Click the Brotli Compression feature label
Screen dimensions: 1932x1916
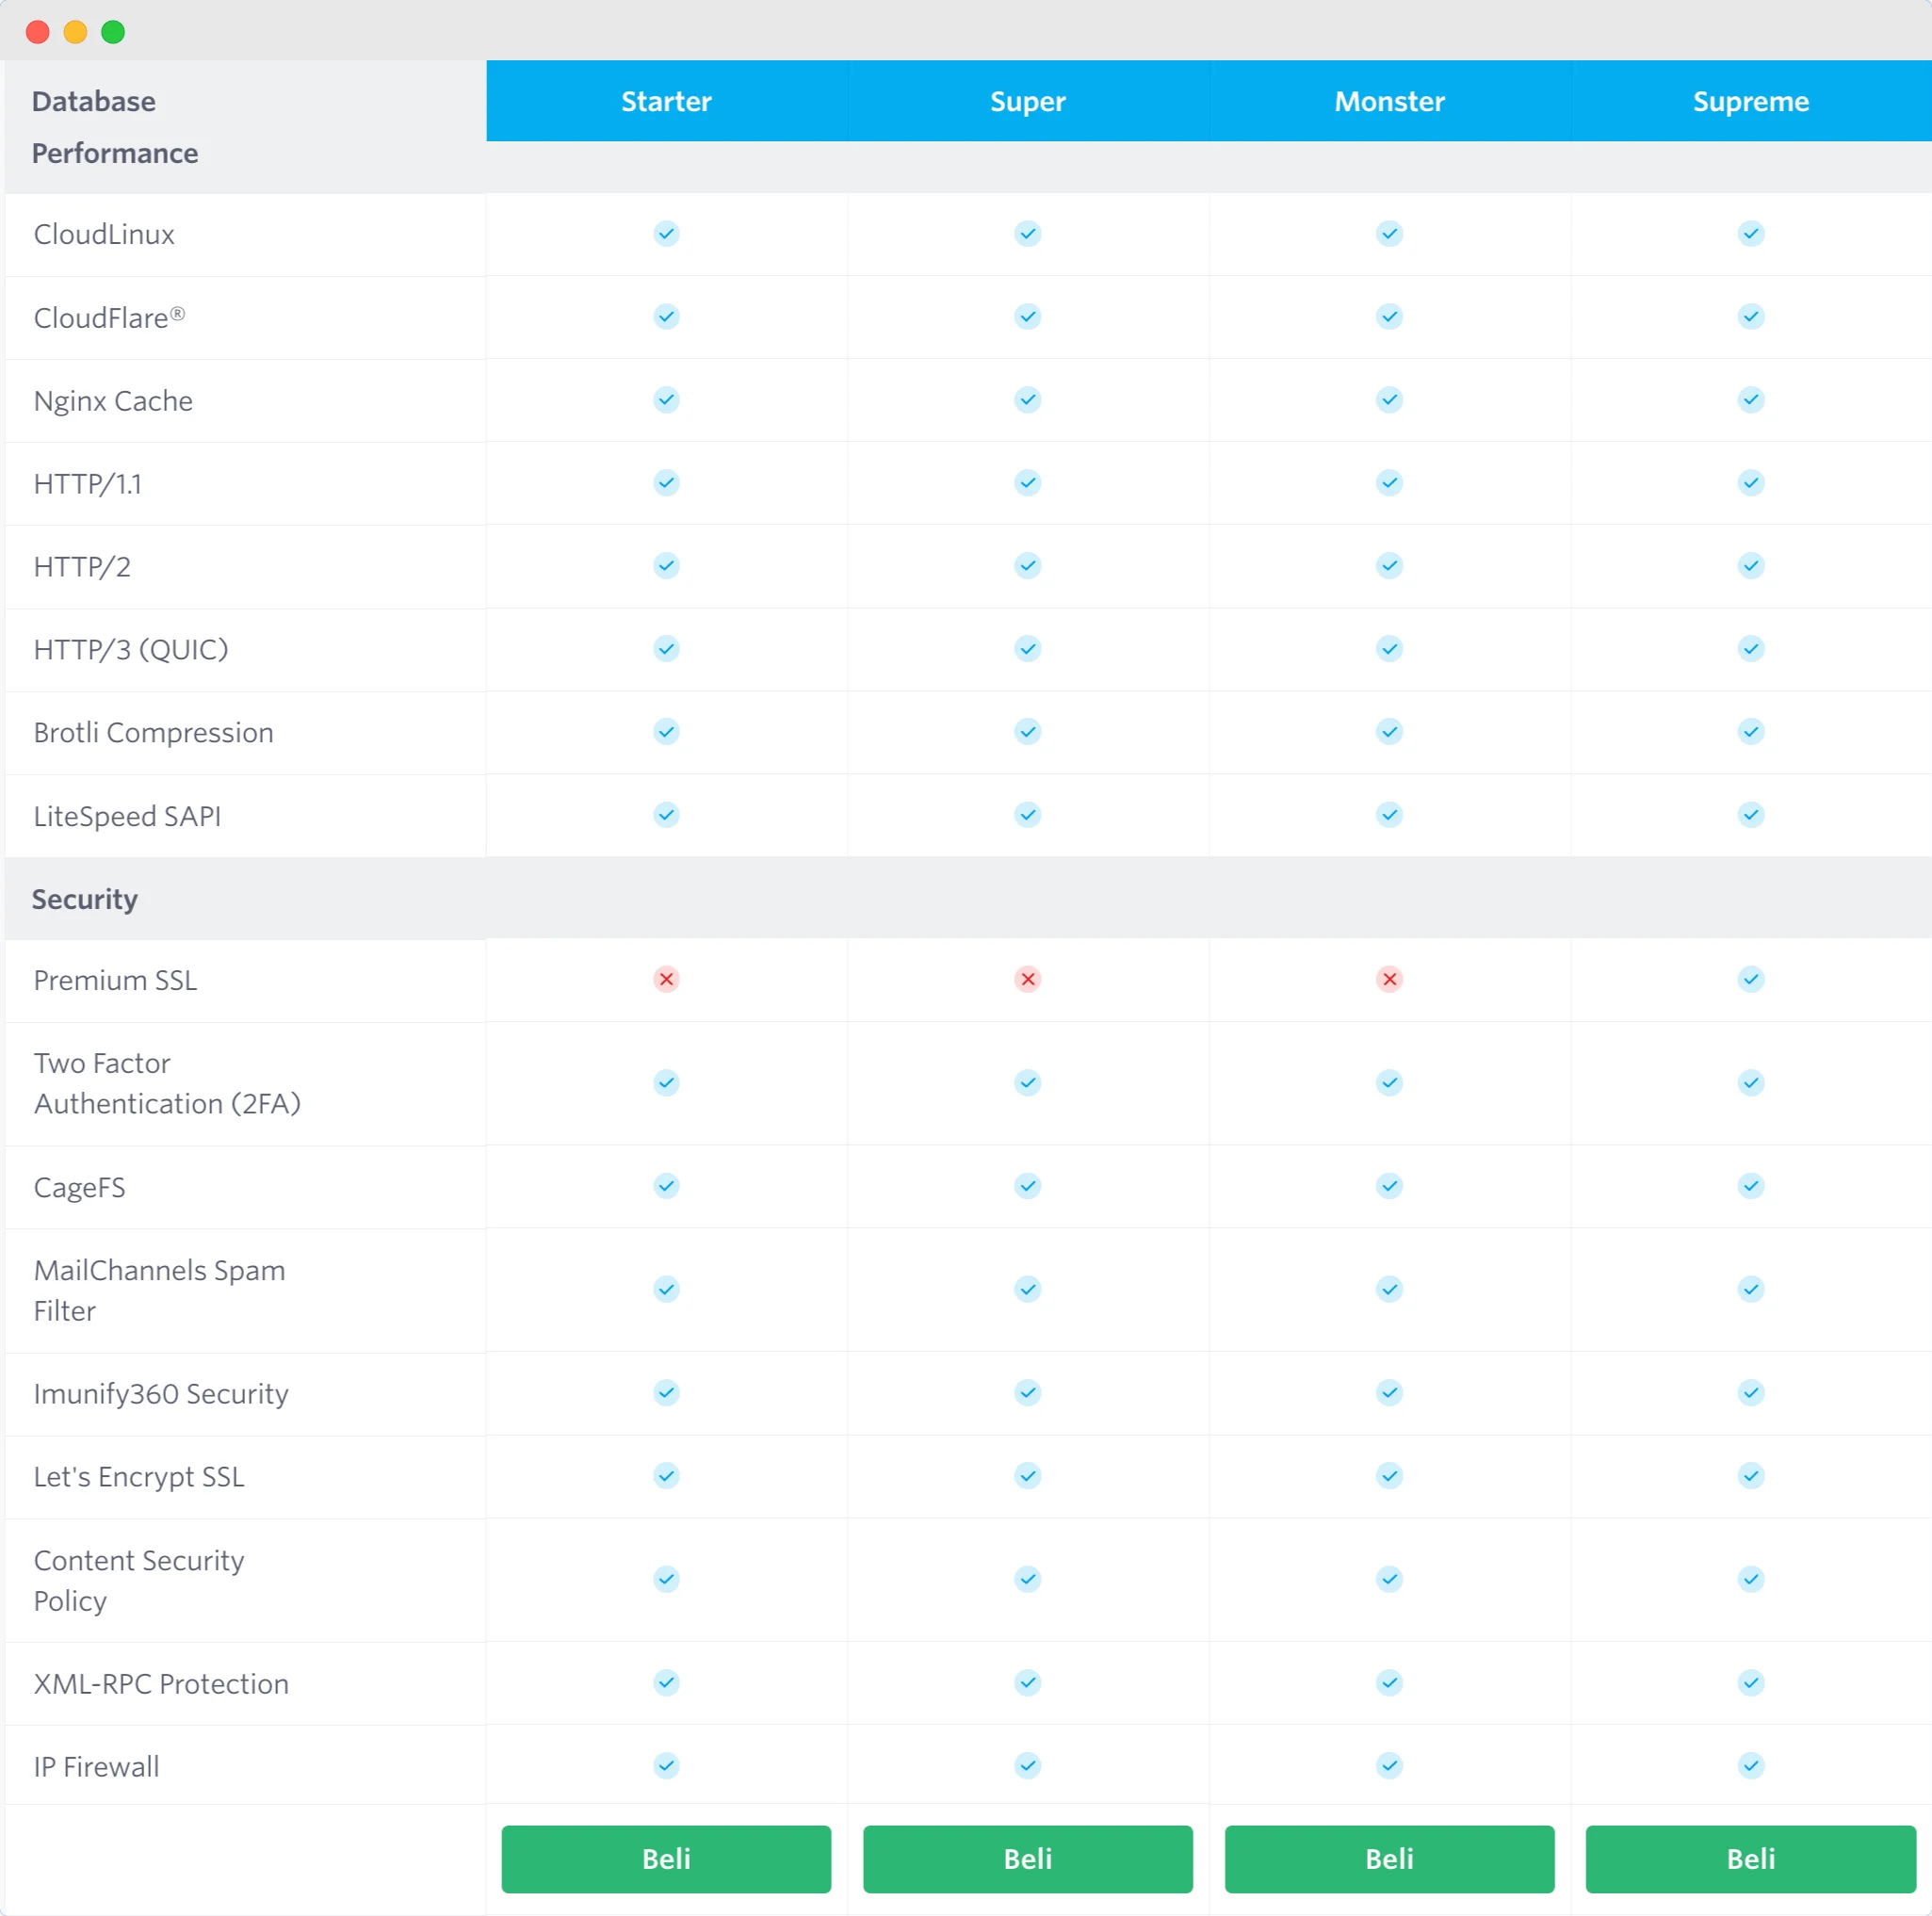(x=153, y=733)
